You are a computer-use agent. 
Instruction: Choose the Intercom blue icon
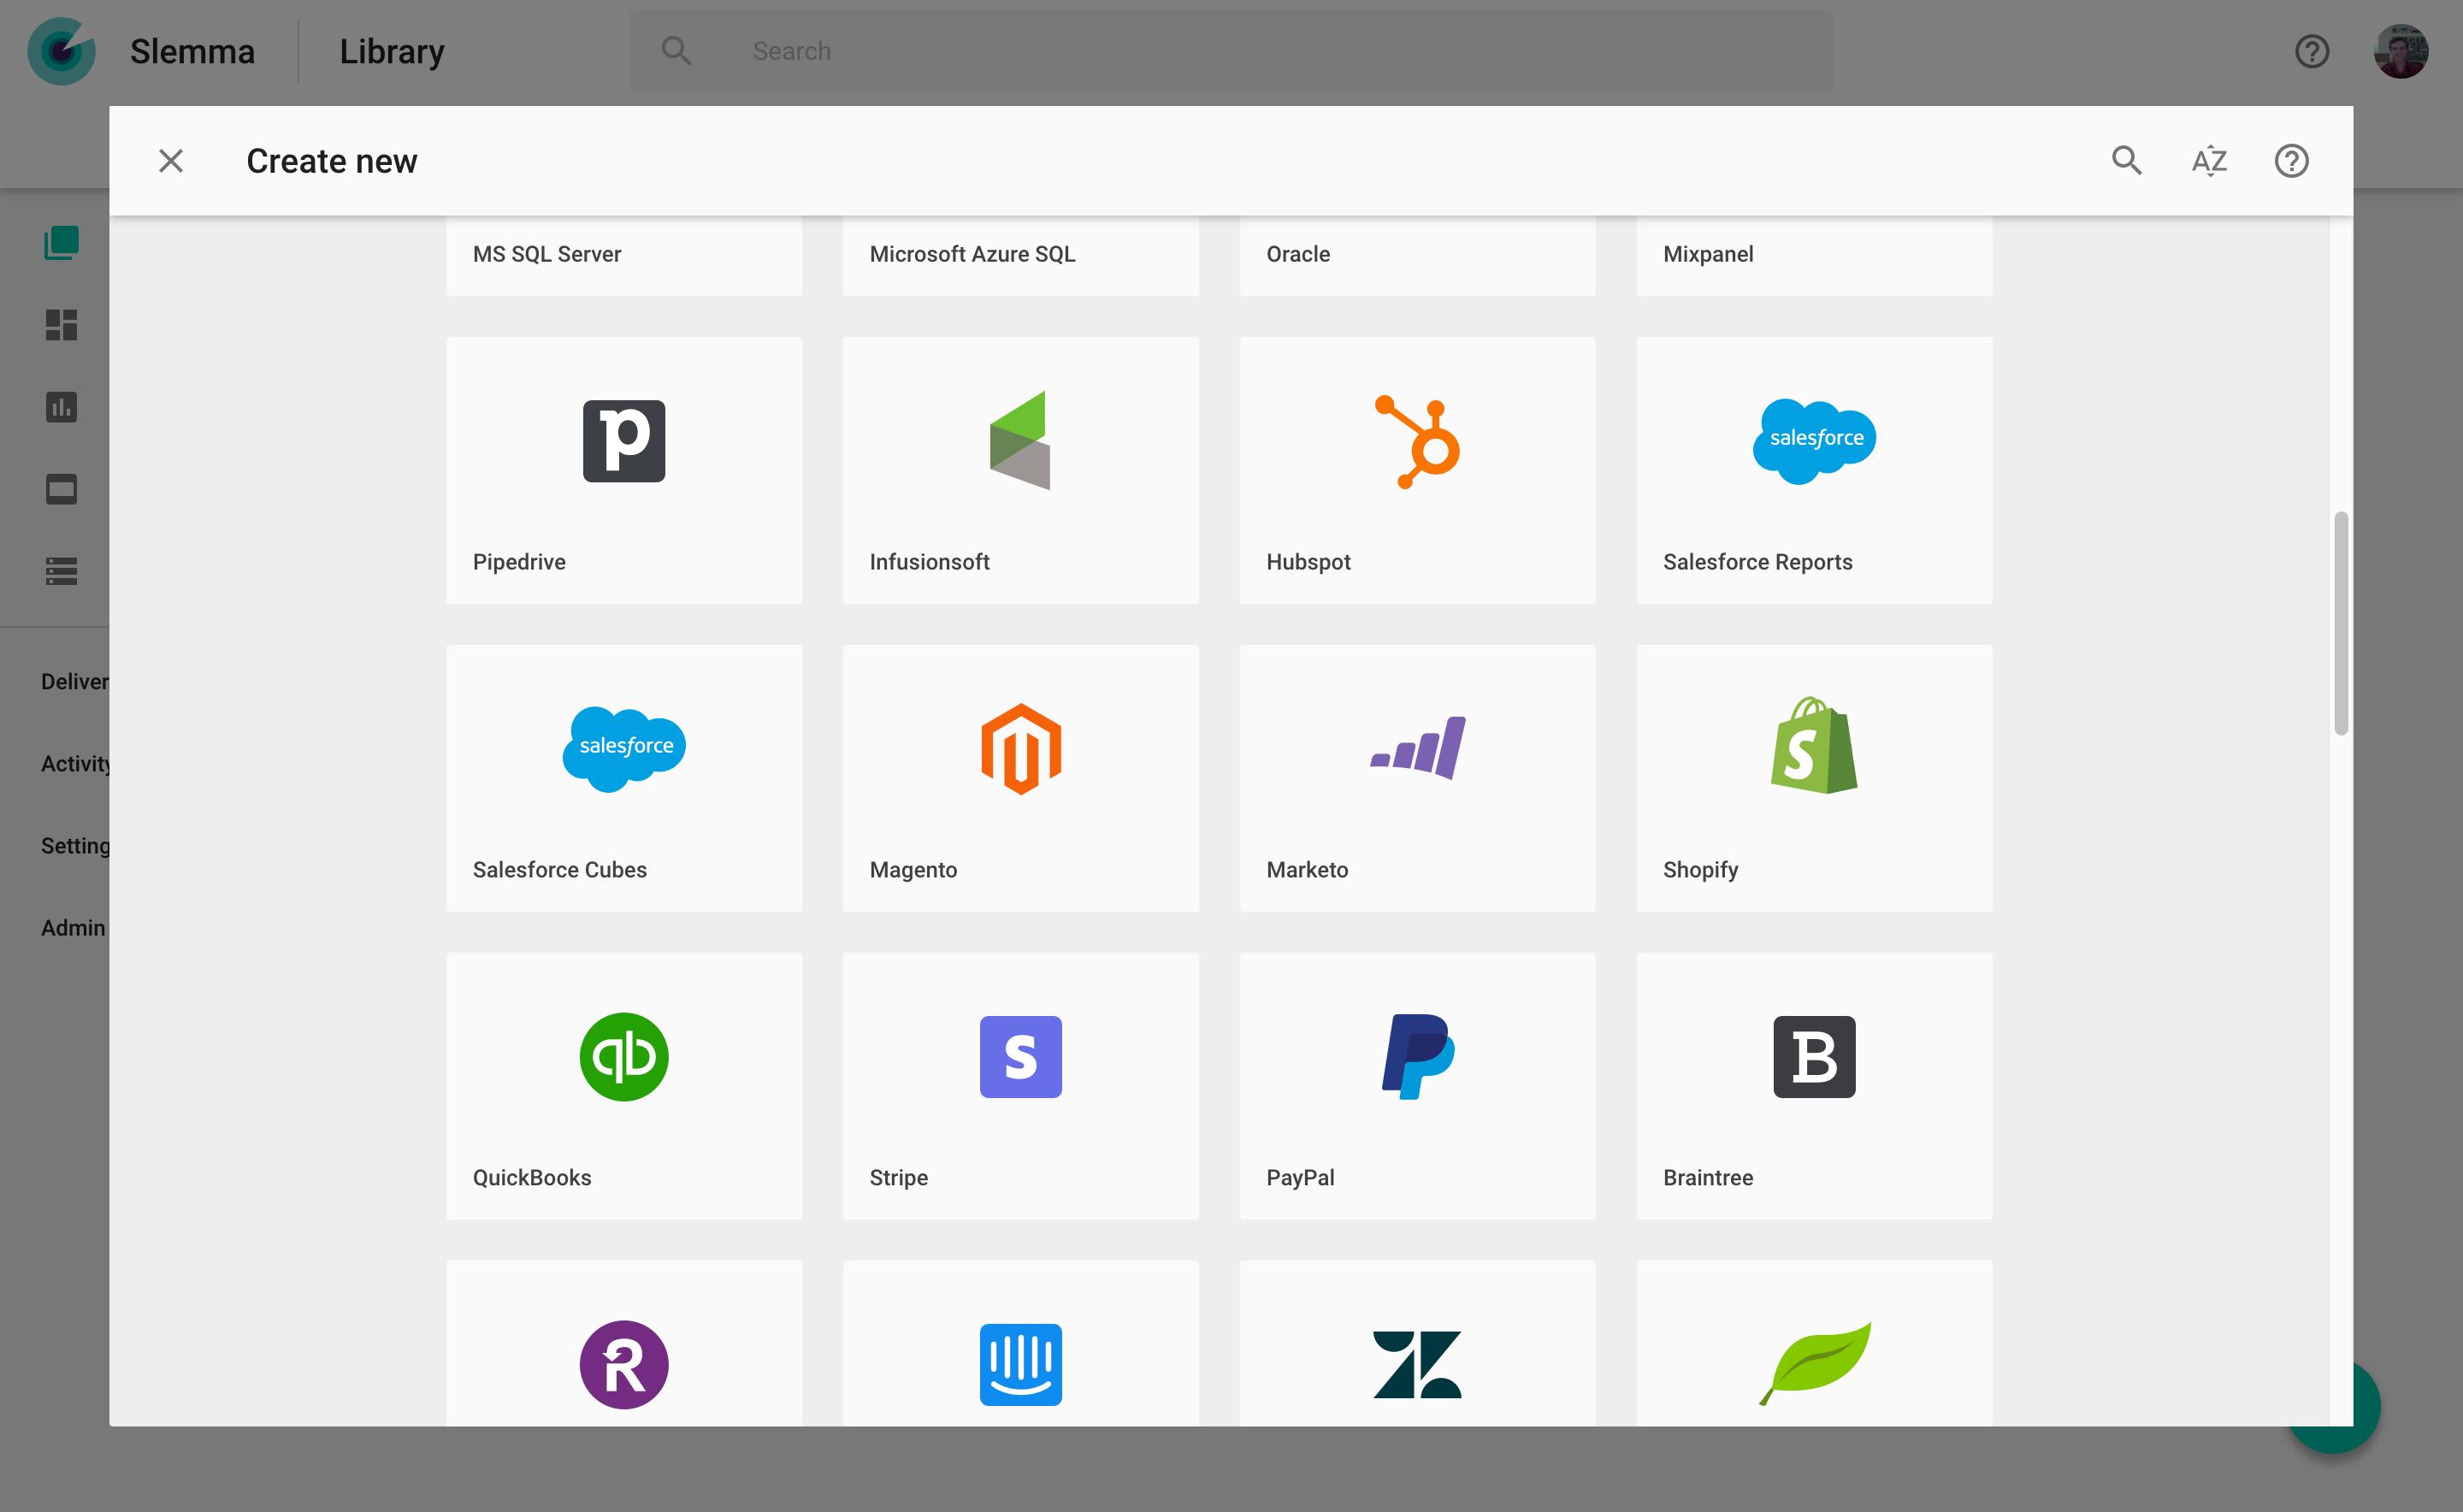click(x=1020, y=1365)
